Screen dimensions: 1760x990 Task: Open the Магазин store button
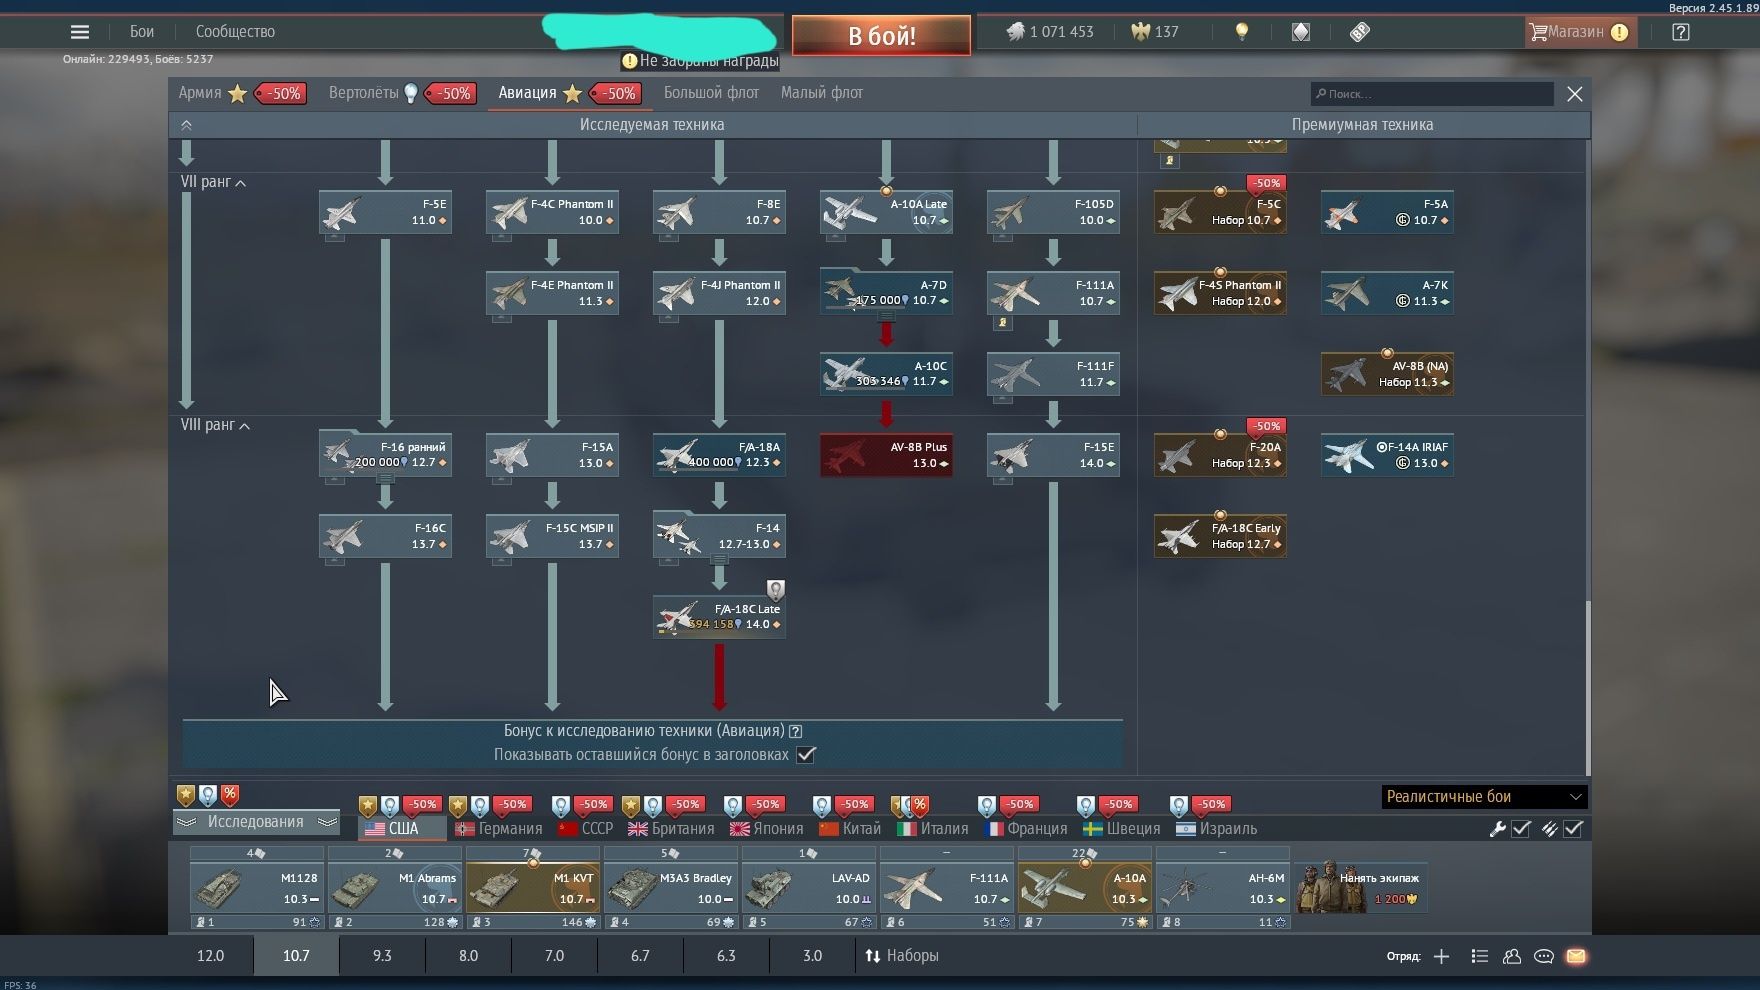click(x=1579, y=32)
